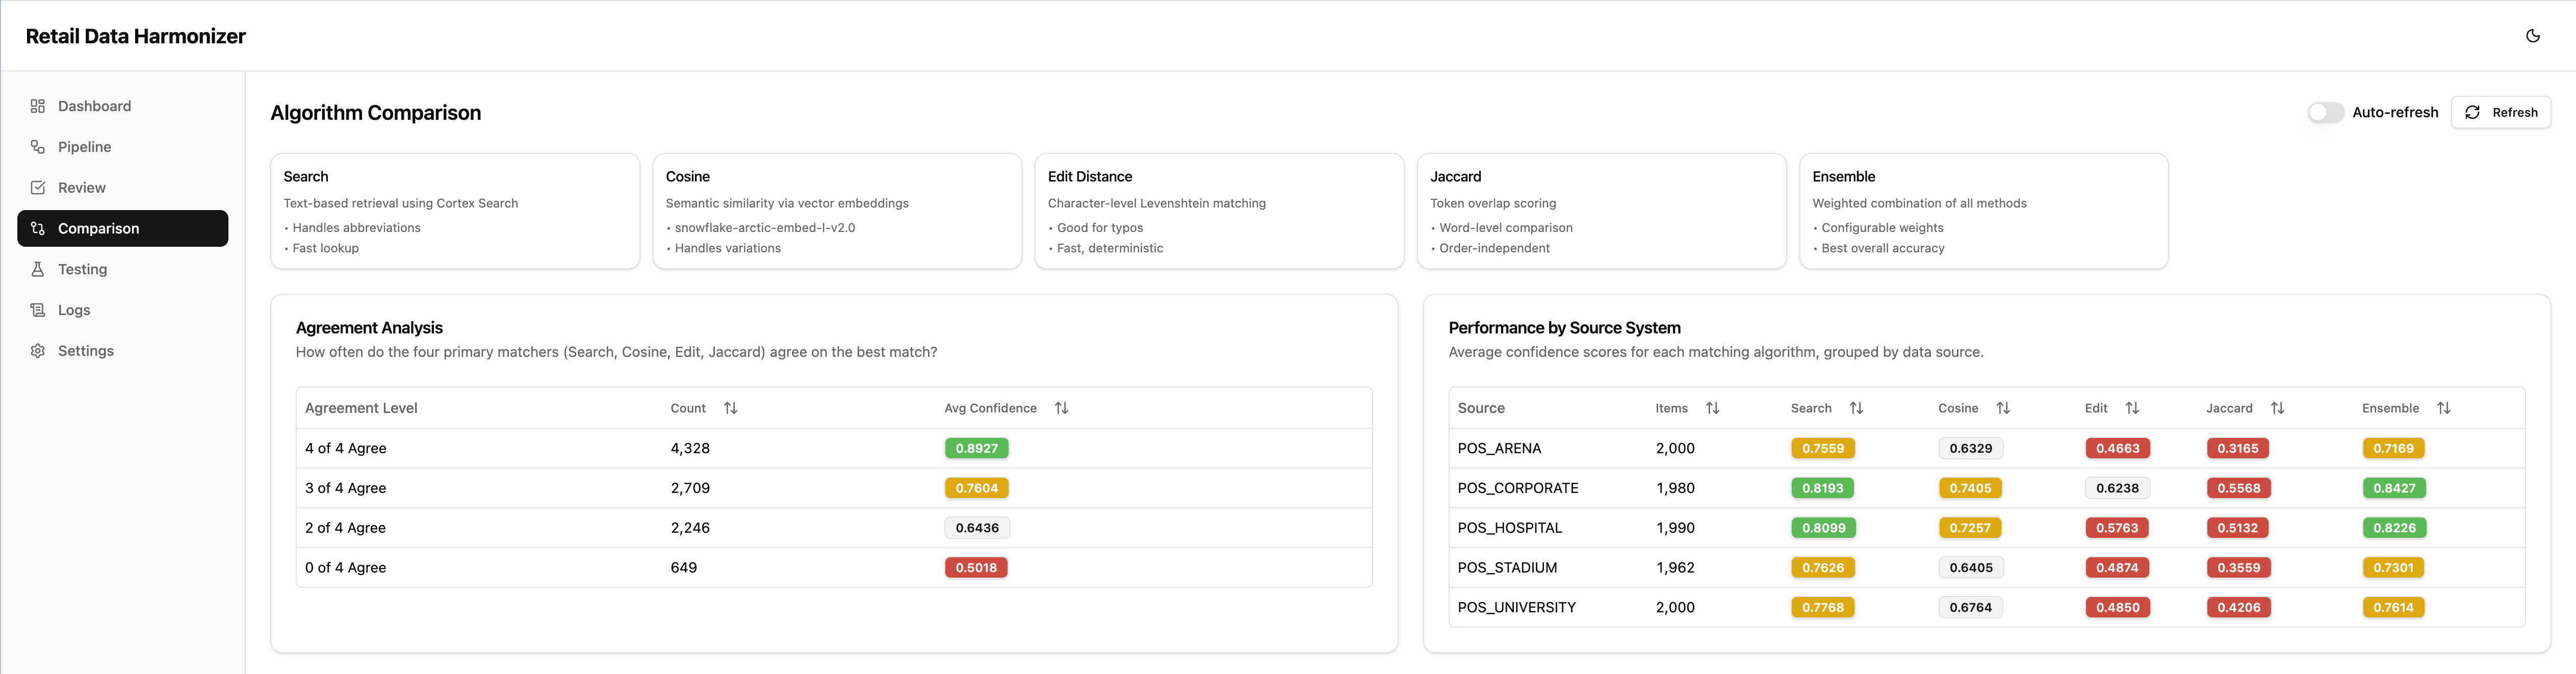Select the Edit Distance algorithm card
2576x674 pixels.
pyautogui.click(x=1219, y=211)
